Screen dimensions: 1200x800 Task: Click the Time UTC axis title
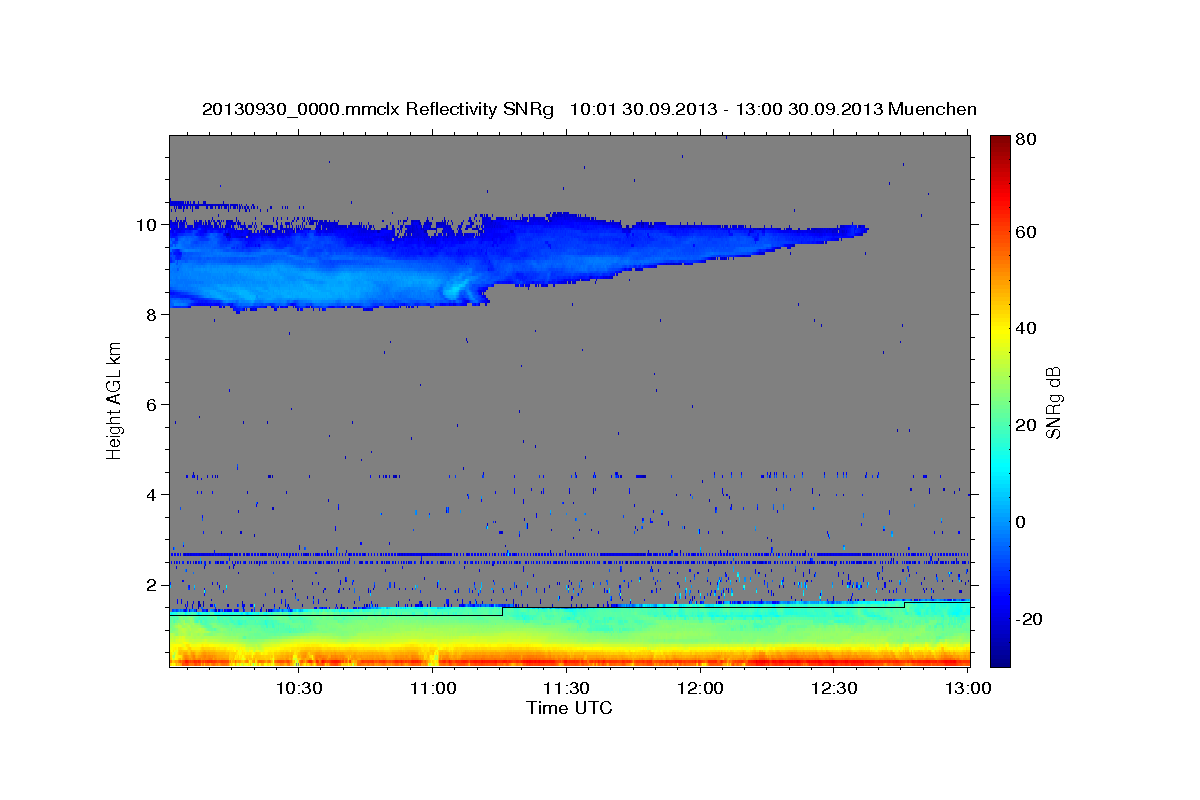[x=569, y=708]
